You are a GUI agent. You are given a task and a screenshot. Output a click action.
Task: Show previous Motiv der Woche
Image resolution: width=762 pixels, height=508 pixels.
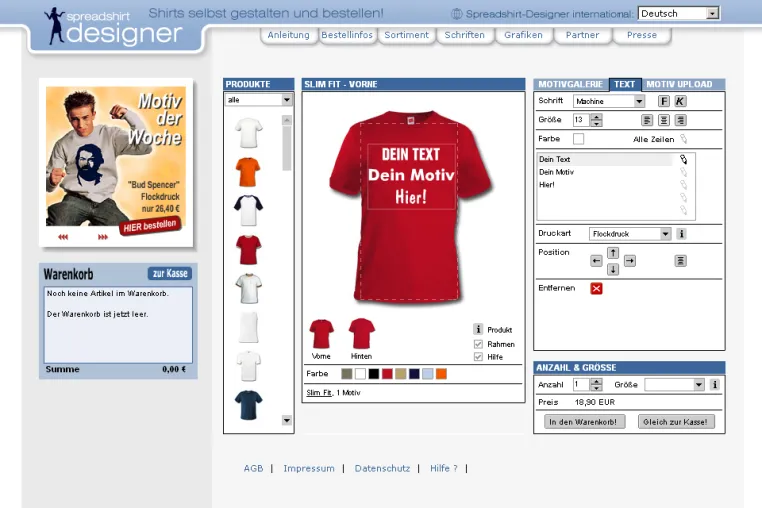click(x=63, y=237)
